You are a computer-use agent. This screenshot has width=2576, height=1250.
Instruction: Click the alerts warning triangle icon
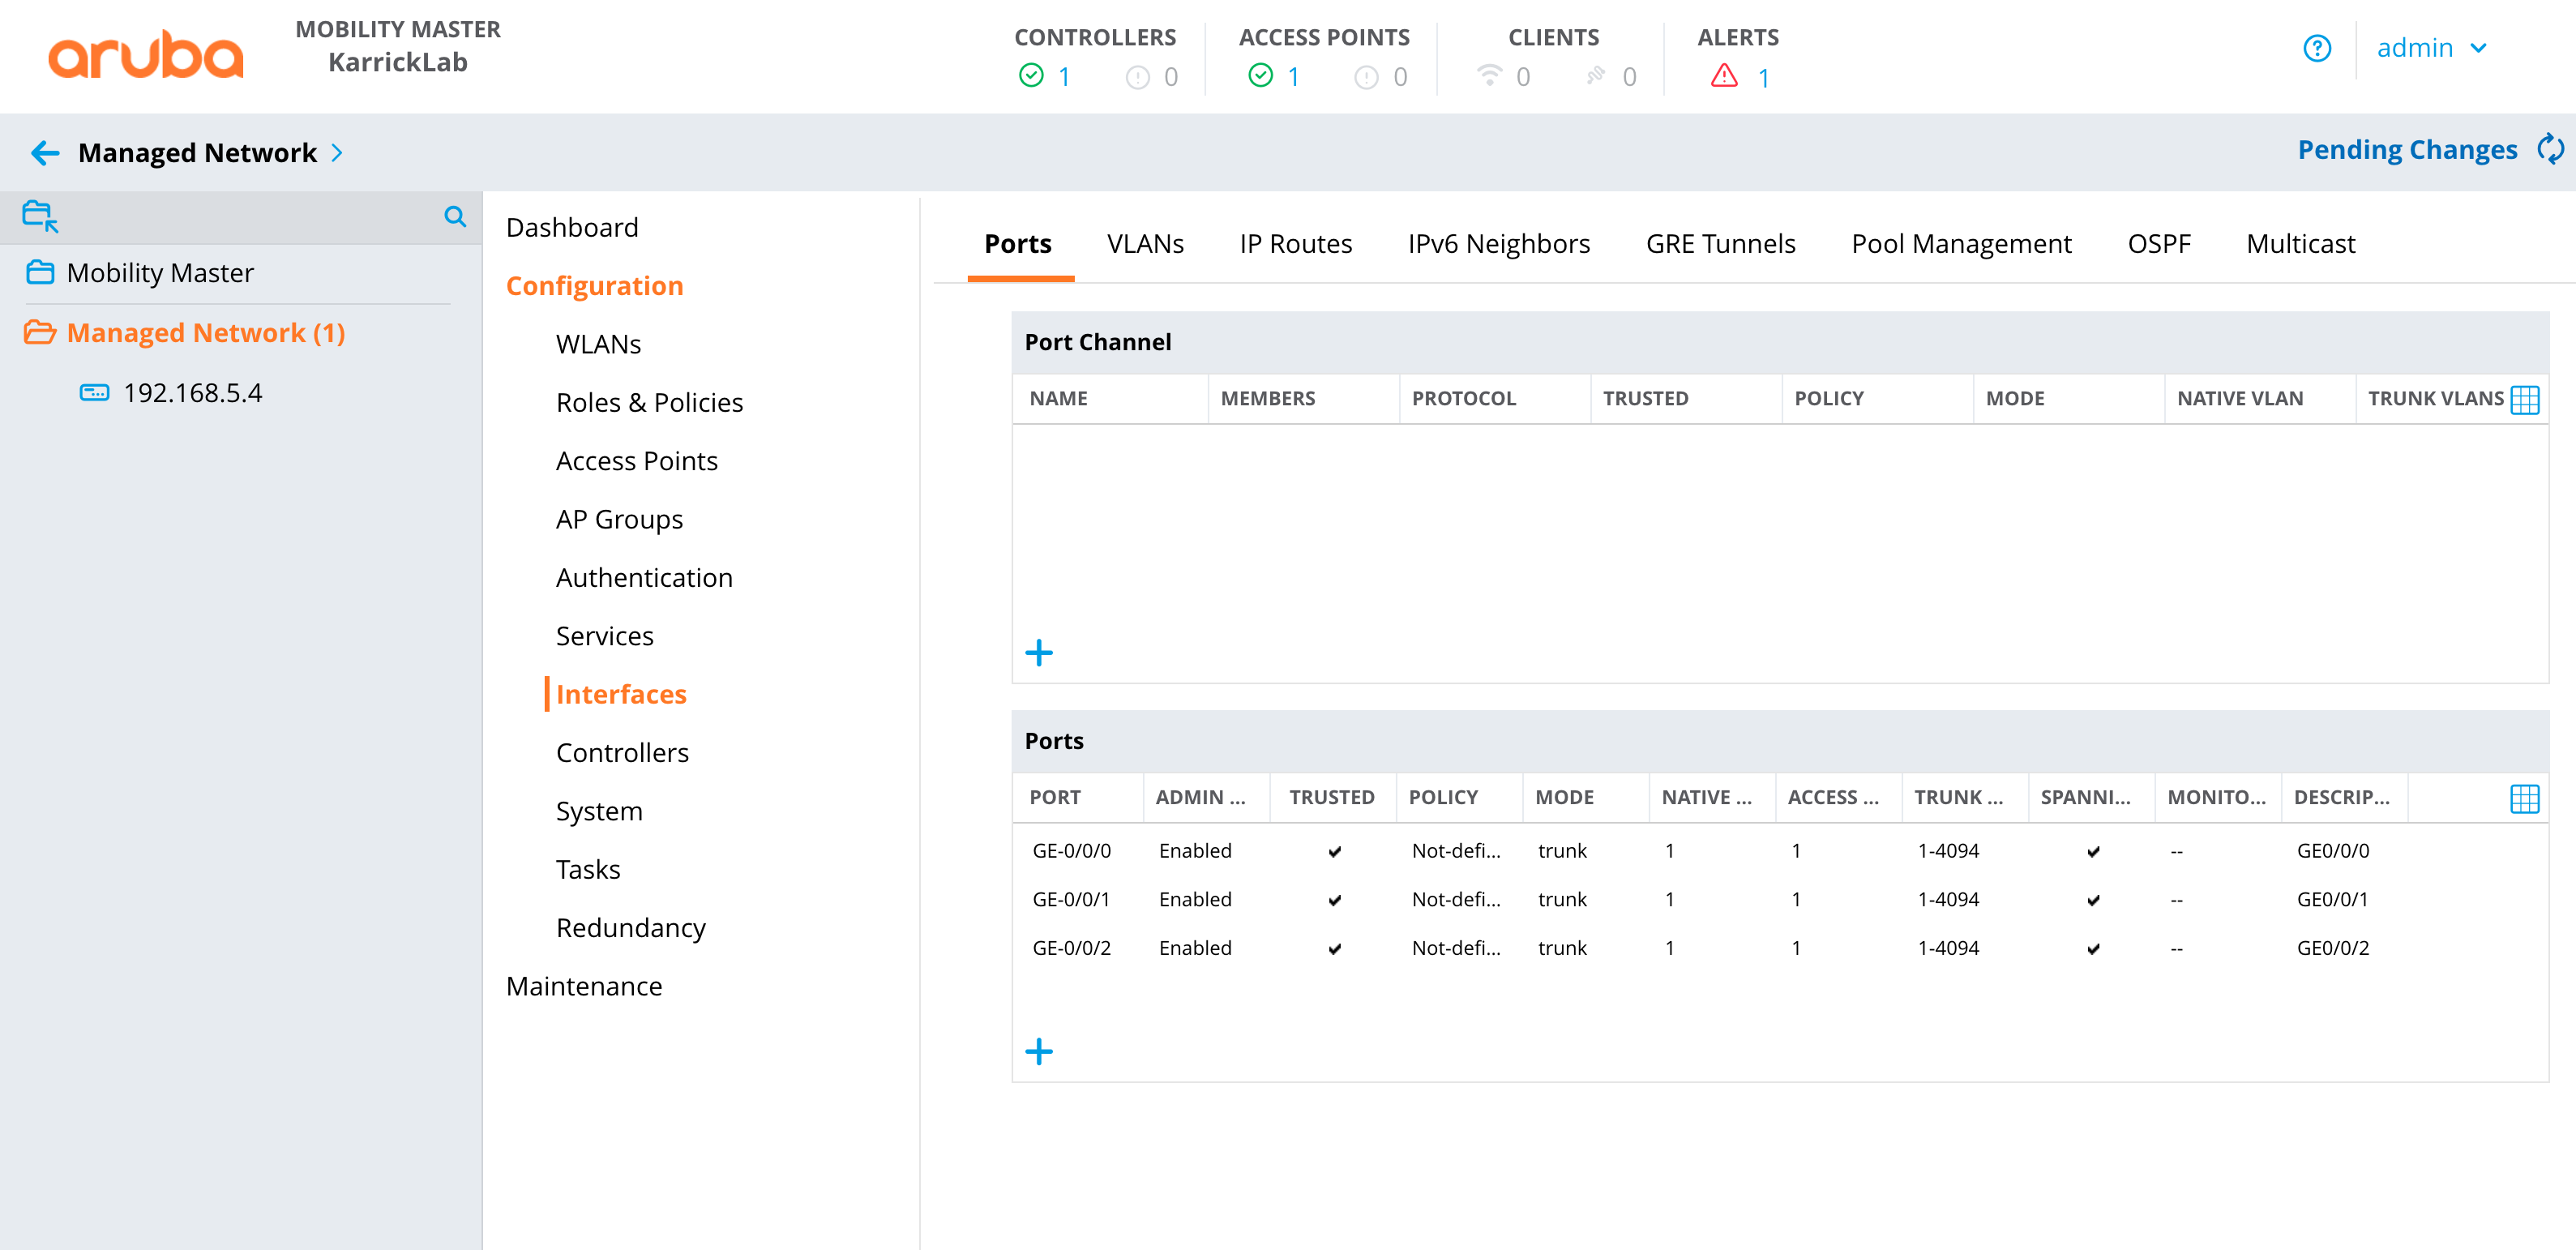1724,76
